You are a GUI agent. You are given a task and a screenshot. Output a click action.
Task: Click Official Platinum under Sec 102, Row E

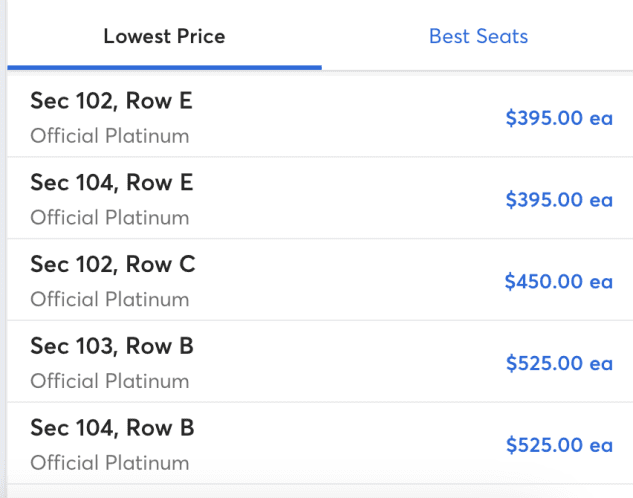click(109, 136)
